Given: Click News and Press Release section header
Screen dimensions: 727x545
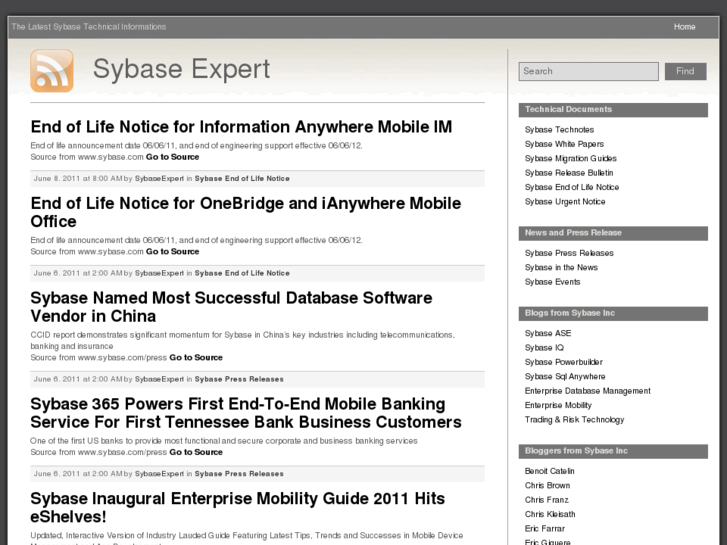Looking at the screenshot, I should 613,233.
